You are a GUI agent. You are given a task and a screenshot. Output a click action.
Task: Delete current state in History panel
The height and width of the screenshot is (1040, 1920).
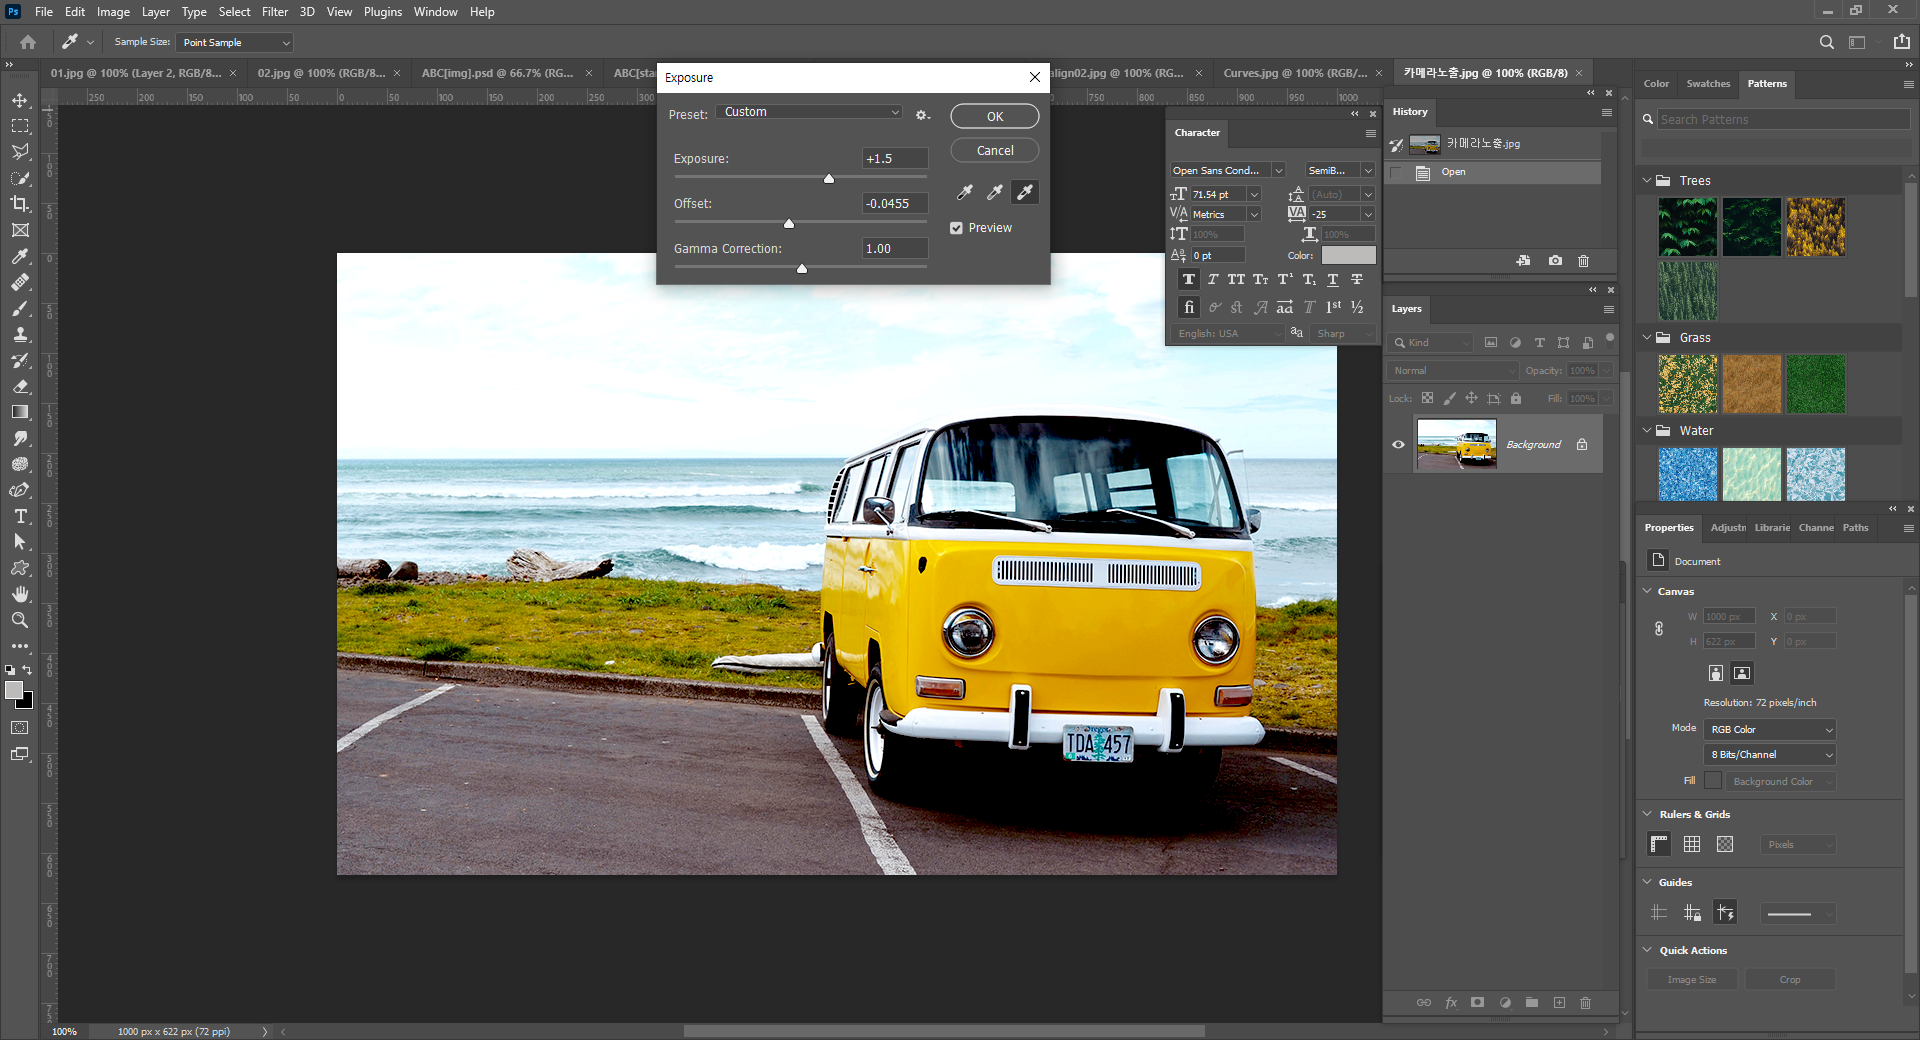[x=1583, y=260]
